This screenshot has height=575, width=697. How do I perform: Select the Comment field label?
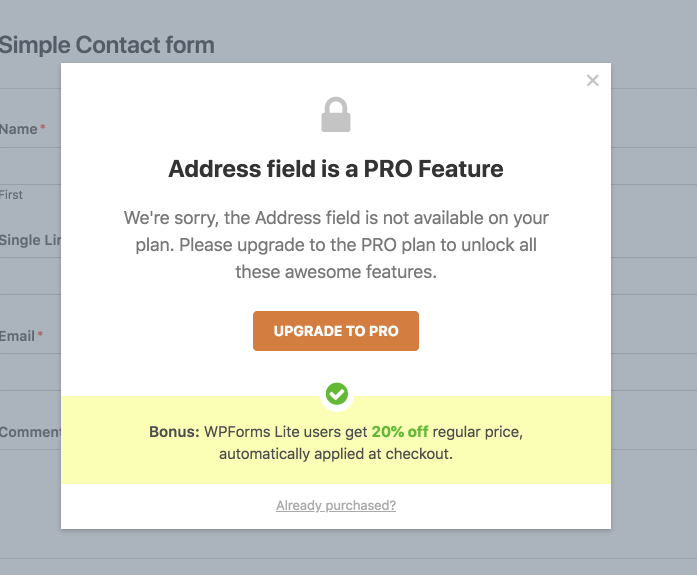(30, 432)
